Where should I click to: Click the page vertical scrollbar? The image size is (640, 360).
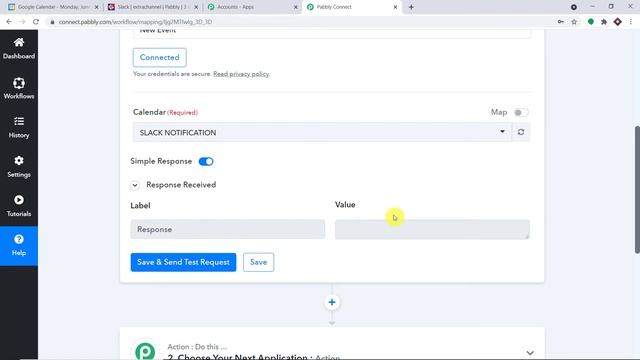(637, 190)
